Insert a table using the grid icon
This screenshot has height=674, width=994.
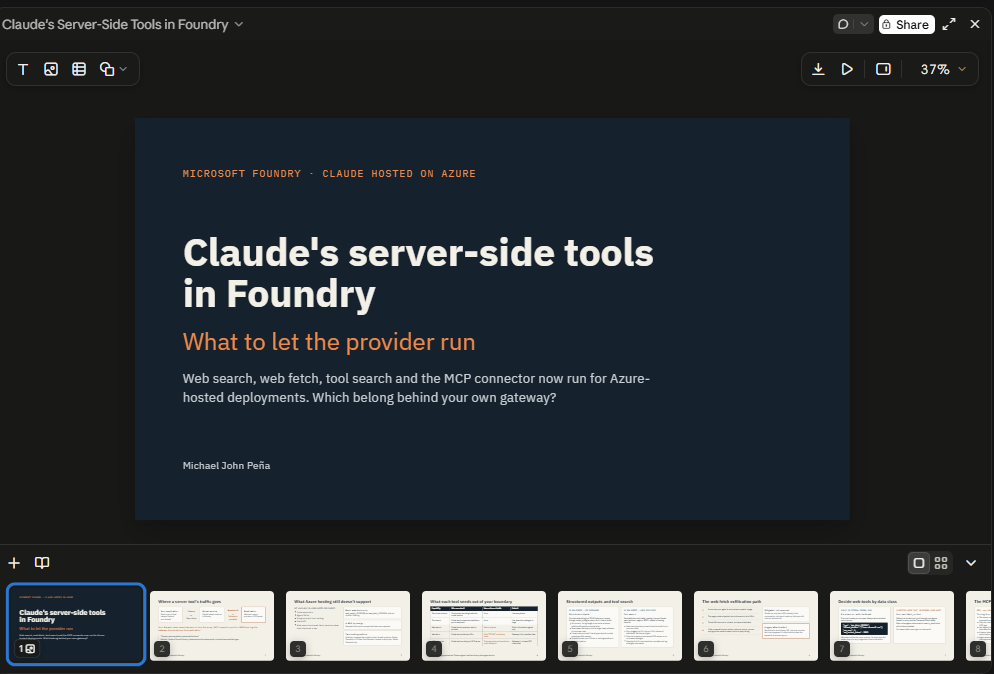[79, 69]
